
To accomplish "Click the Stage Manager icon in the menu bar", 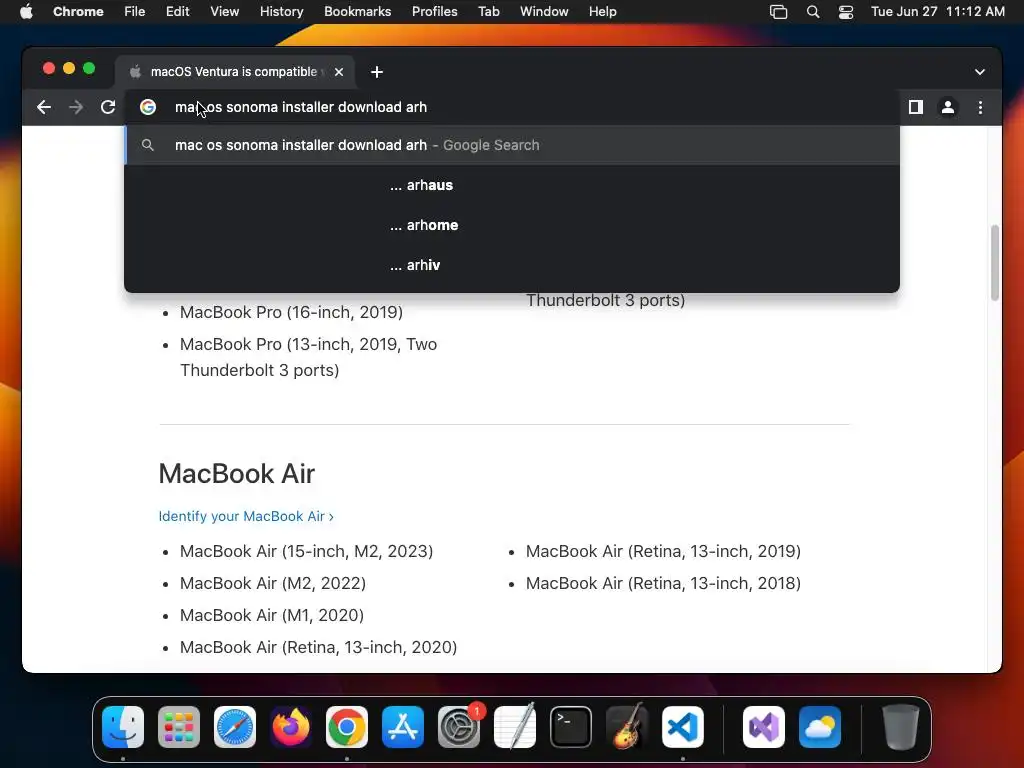I will [778, 12].
